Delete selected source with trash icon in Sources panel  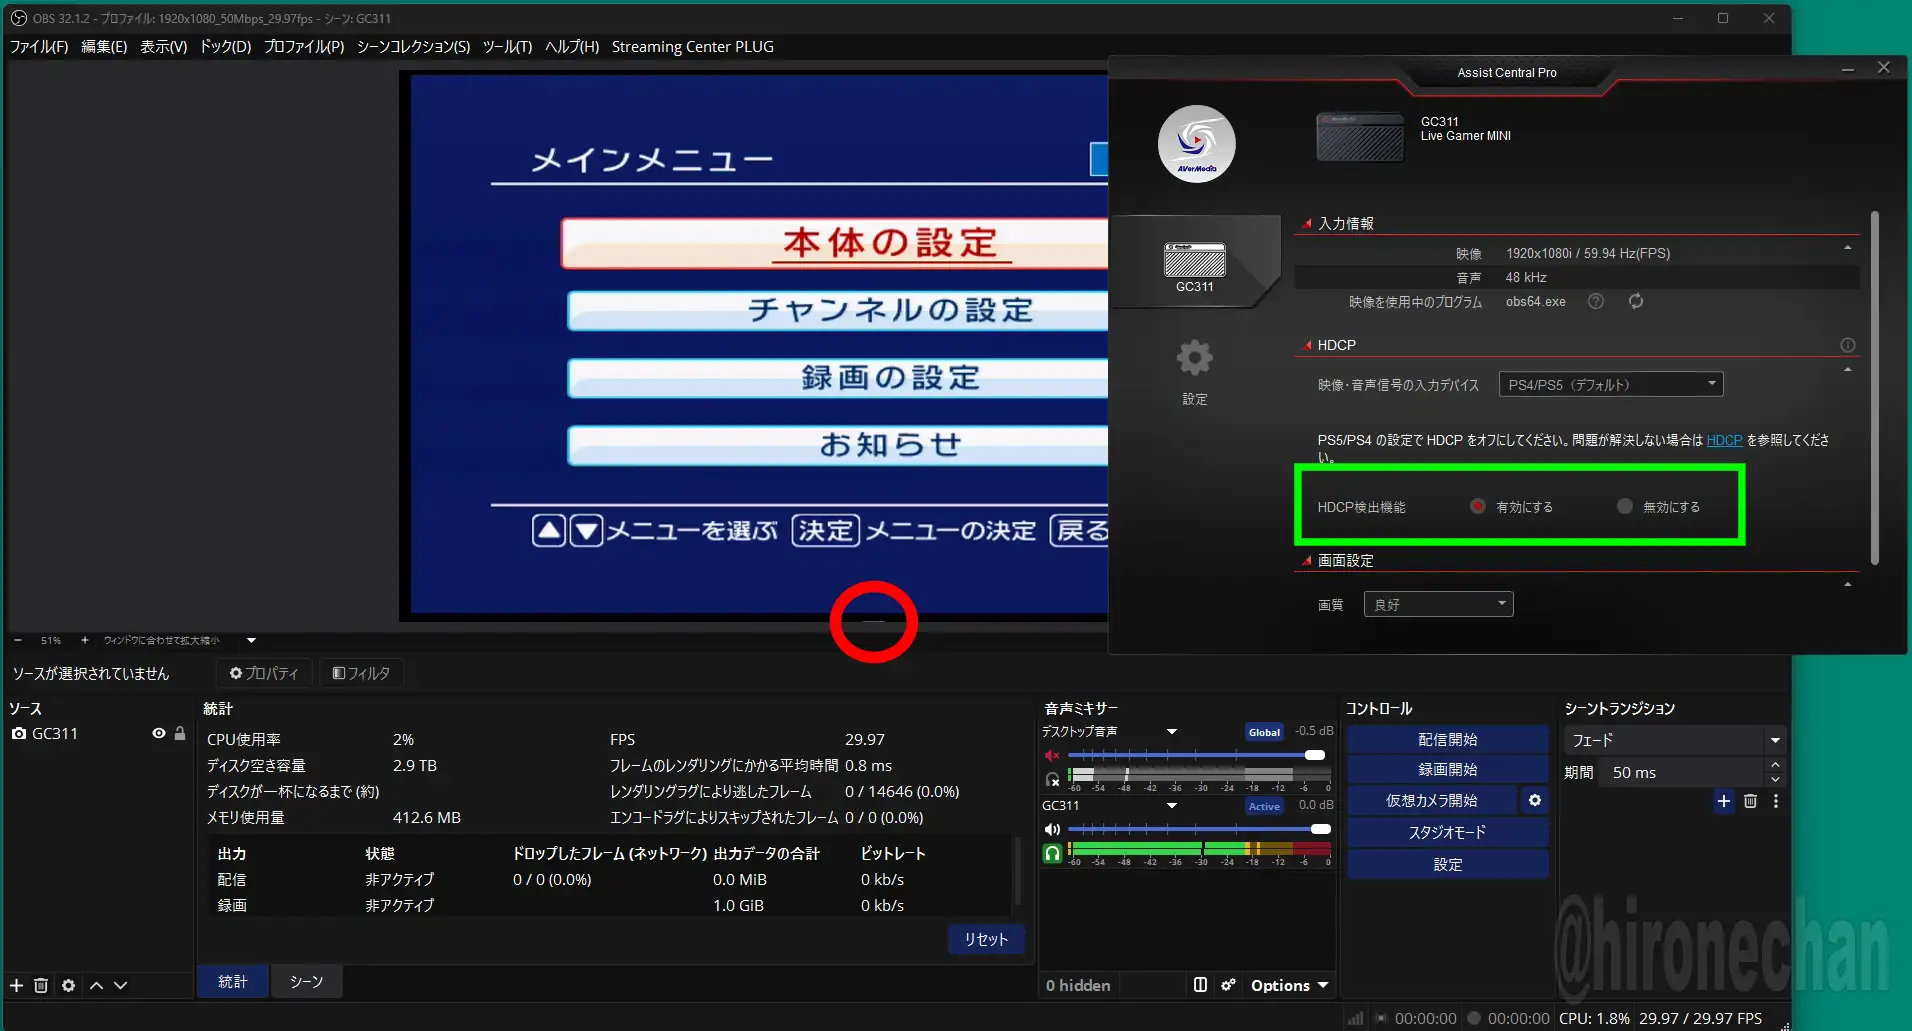pos(41,985)
